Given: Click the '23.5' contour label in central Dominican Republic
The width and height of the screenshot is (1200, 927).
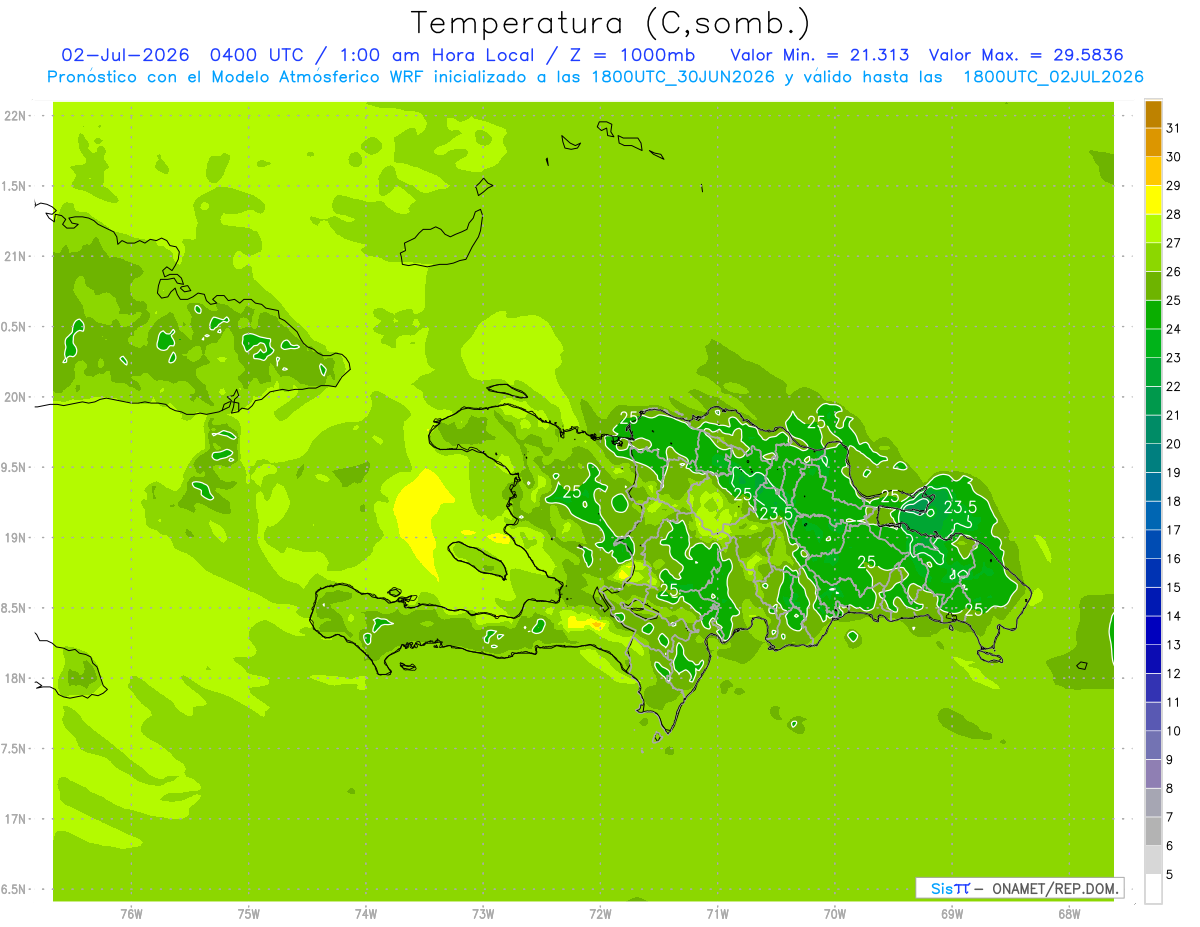Looking at the screenshot, I should tap(776, 514).
